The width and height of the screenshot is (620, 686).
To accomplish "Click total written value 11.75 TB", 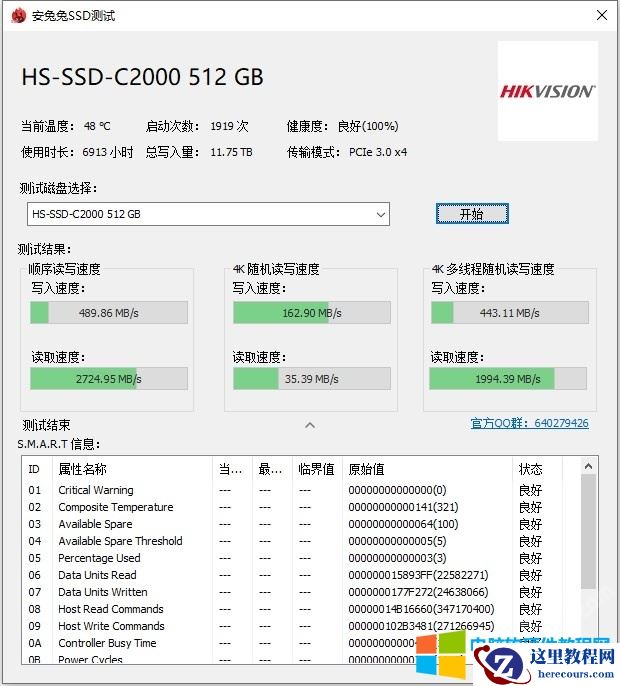I will pos(231,152).
